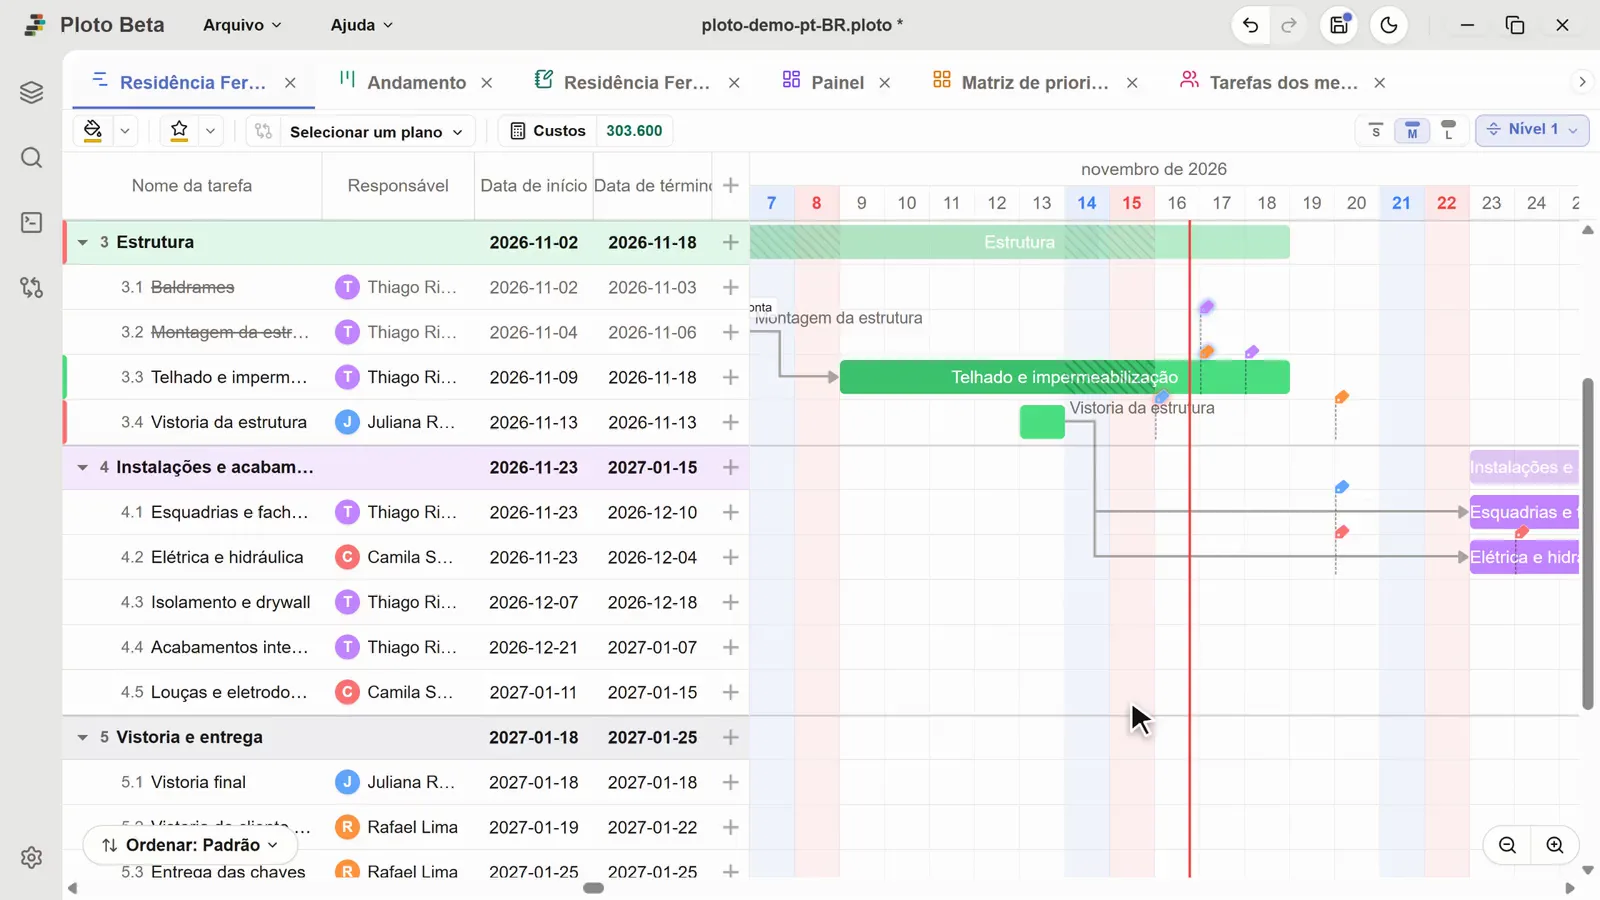Save the project file
The width and height of the screenshot is (1600, 900).
(x=1339, y=25)
